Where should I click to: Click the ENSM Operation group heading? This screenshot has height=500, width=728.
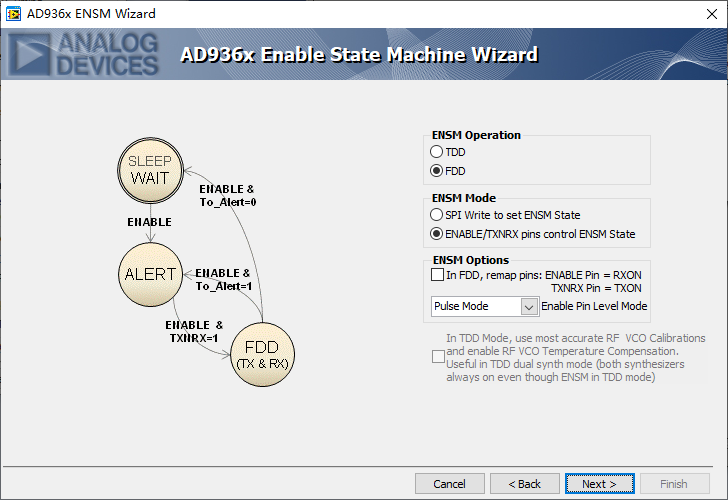coord(476,135)
